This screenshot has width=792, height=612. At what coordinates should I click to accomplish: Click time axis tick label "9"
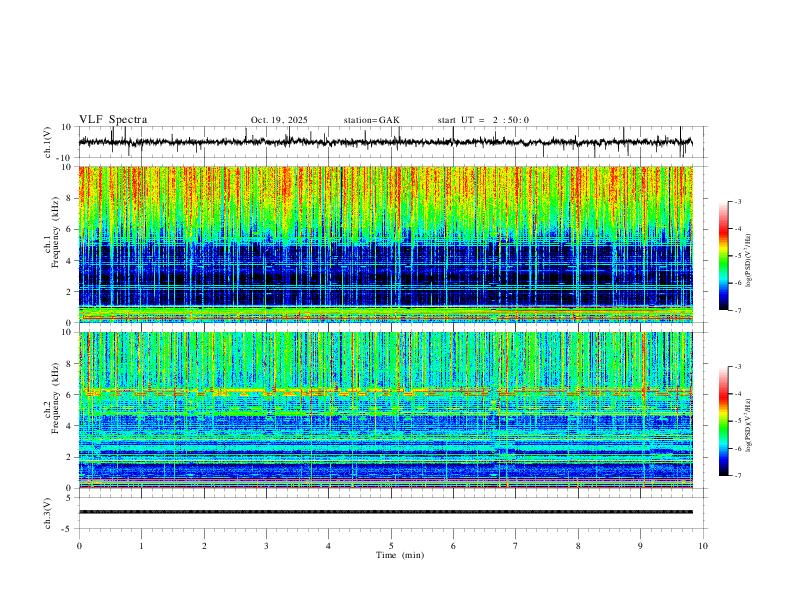coord(640,546)
